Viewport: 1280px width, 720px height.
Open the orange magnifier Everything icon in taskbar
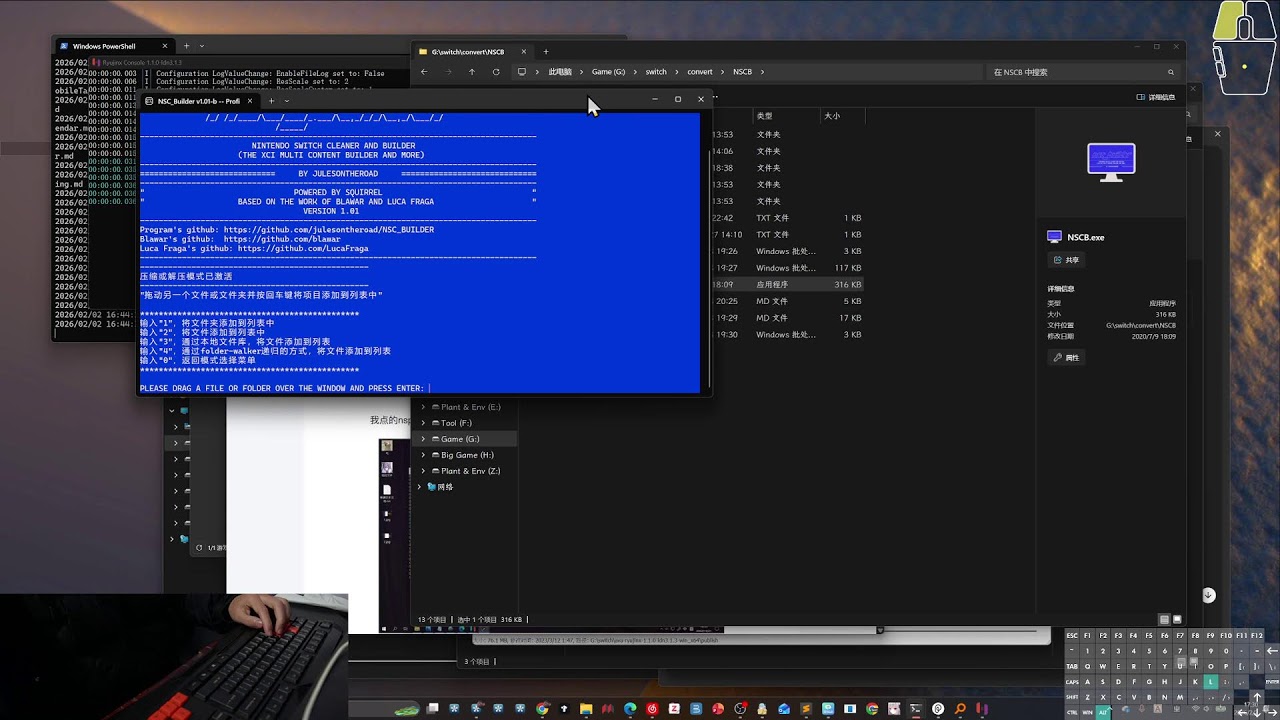click(960, 709)
